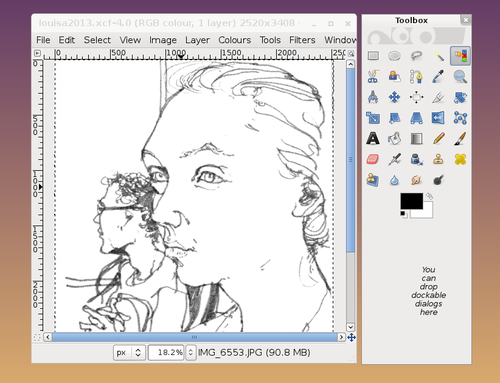The height and width of the screenshot is (383, 500).
Task: Select the Clone stamp tool
Action: (438, 159)
